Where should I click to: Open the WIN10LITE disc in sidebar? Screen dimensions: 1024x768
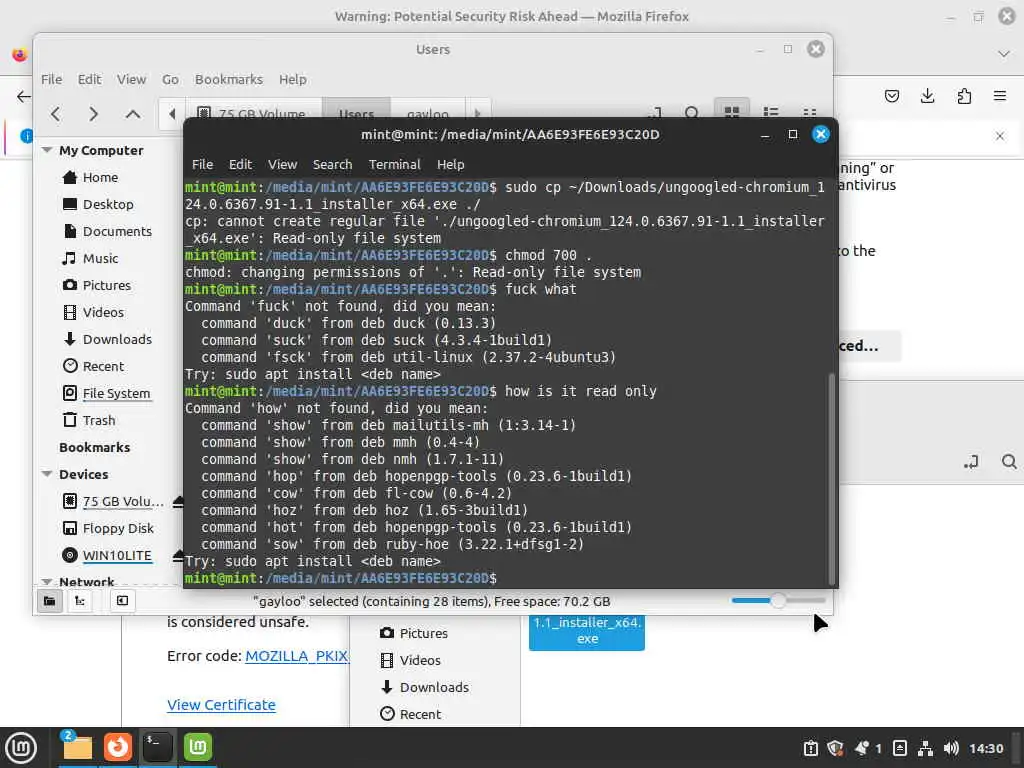(x=116, y=556)
